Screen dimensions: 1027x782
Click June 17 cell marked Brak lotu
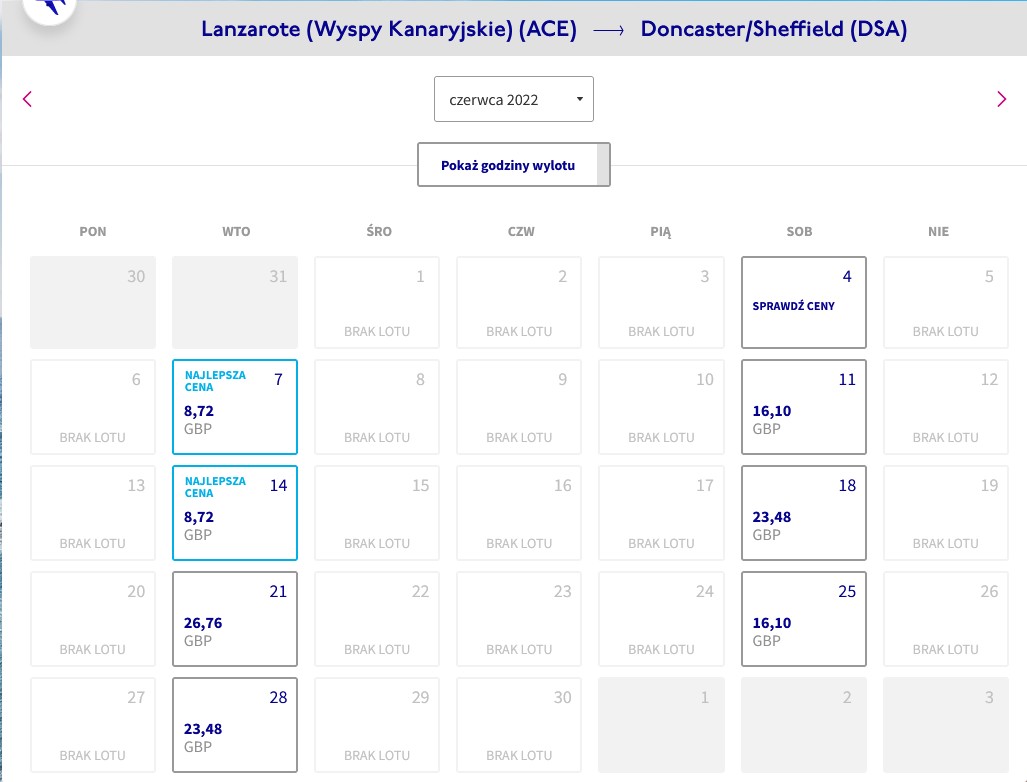[661, 513]
